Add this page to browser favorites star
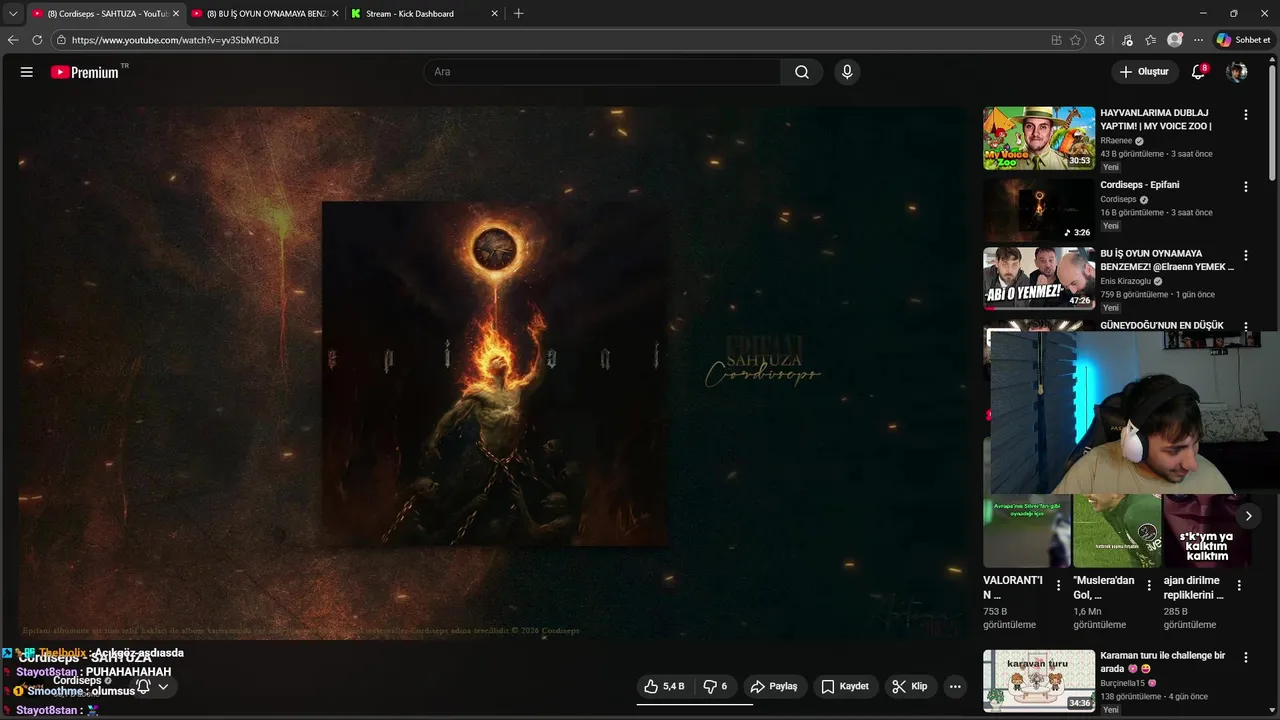Screen dimensions: 1280x720 click(x=1075, y=40)
